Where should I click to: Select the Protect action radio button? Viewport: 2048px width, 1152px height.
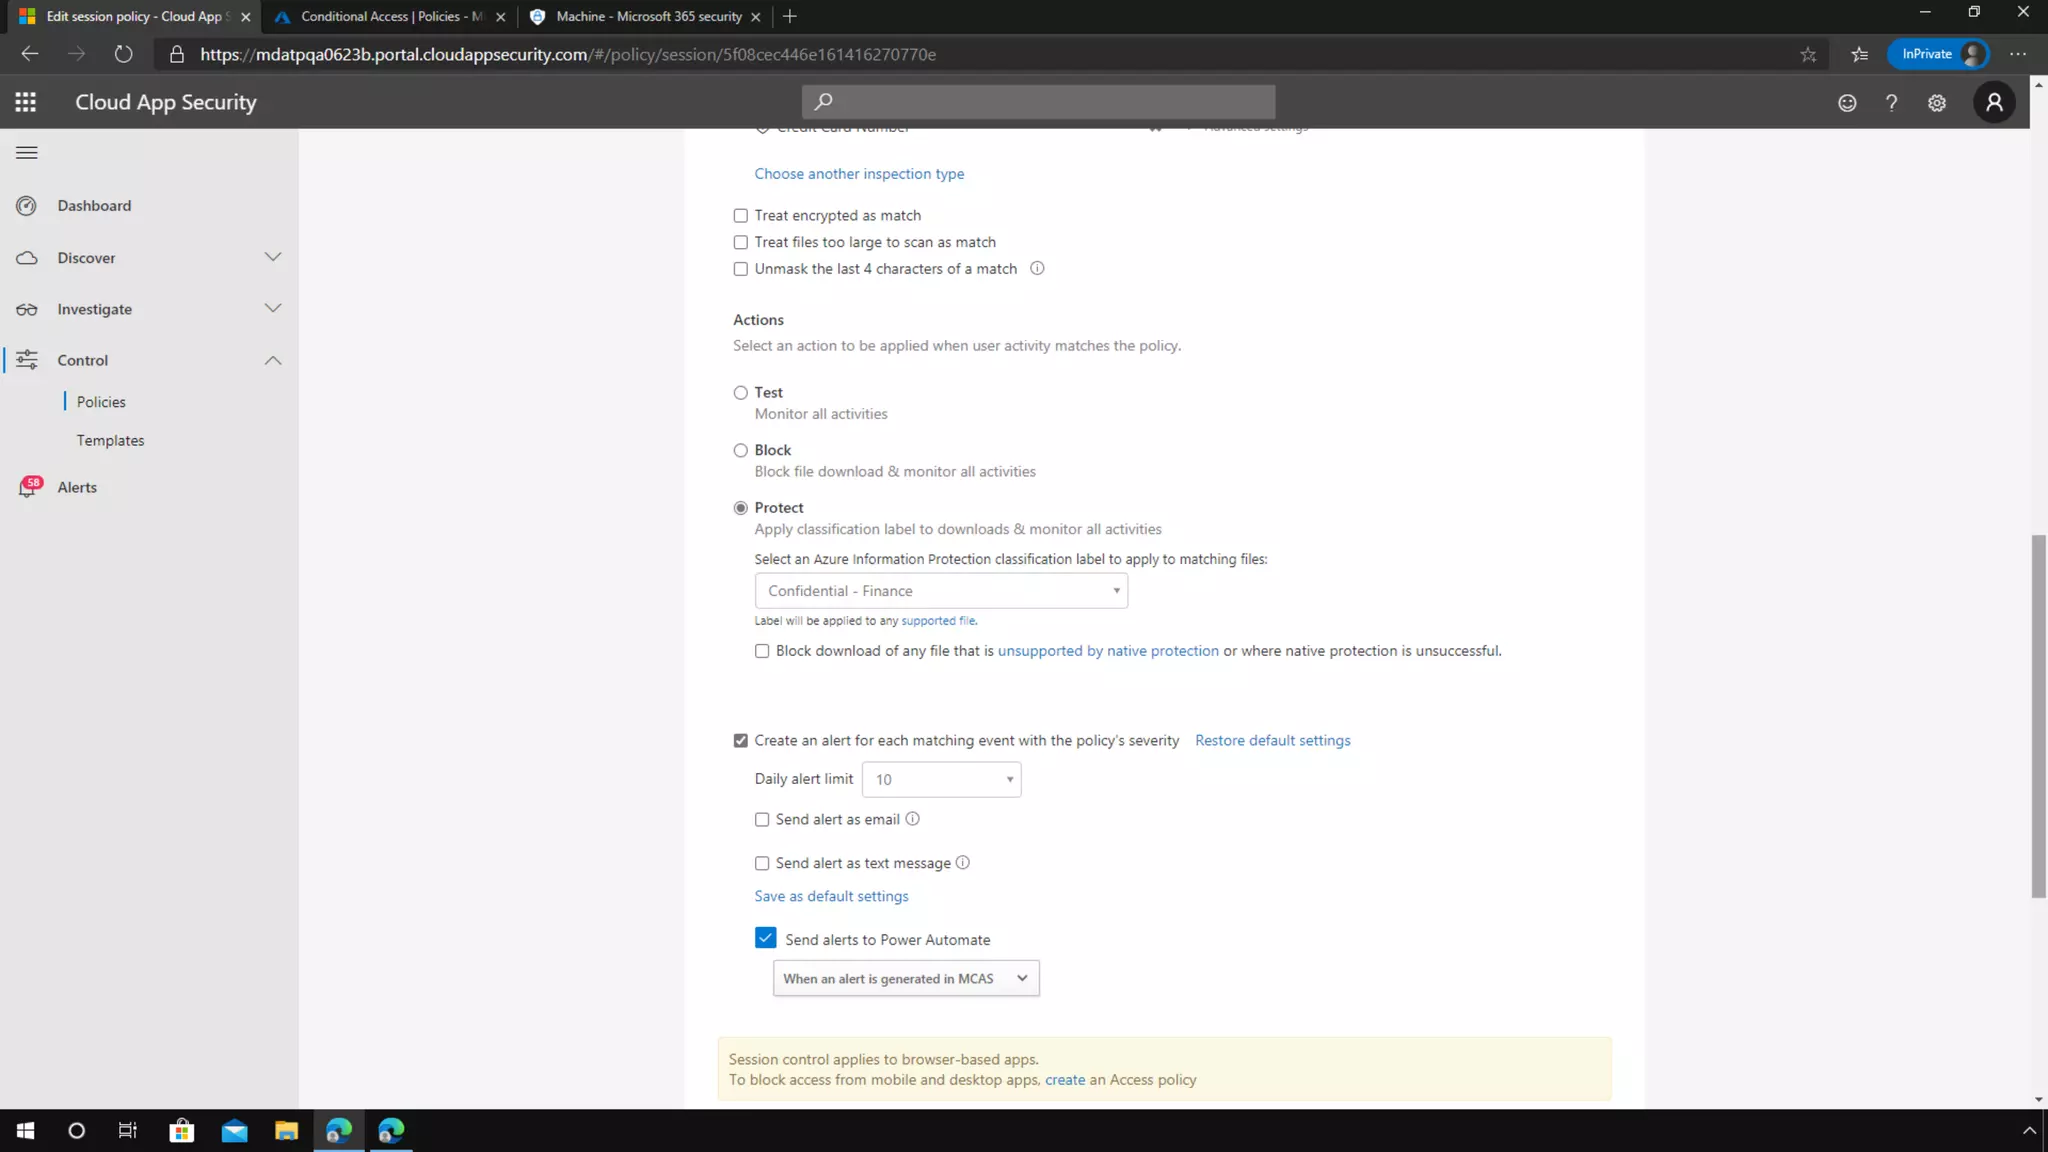pos(741,508)
